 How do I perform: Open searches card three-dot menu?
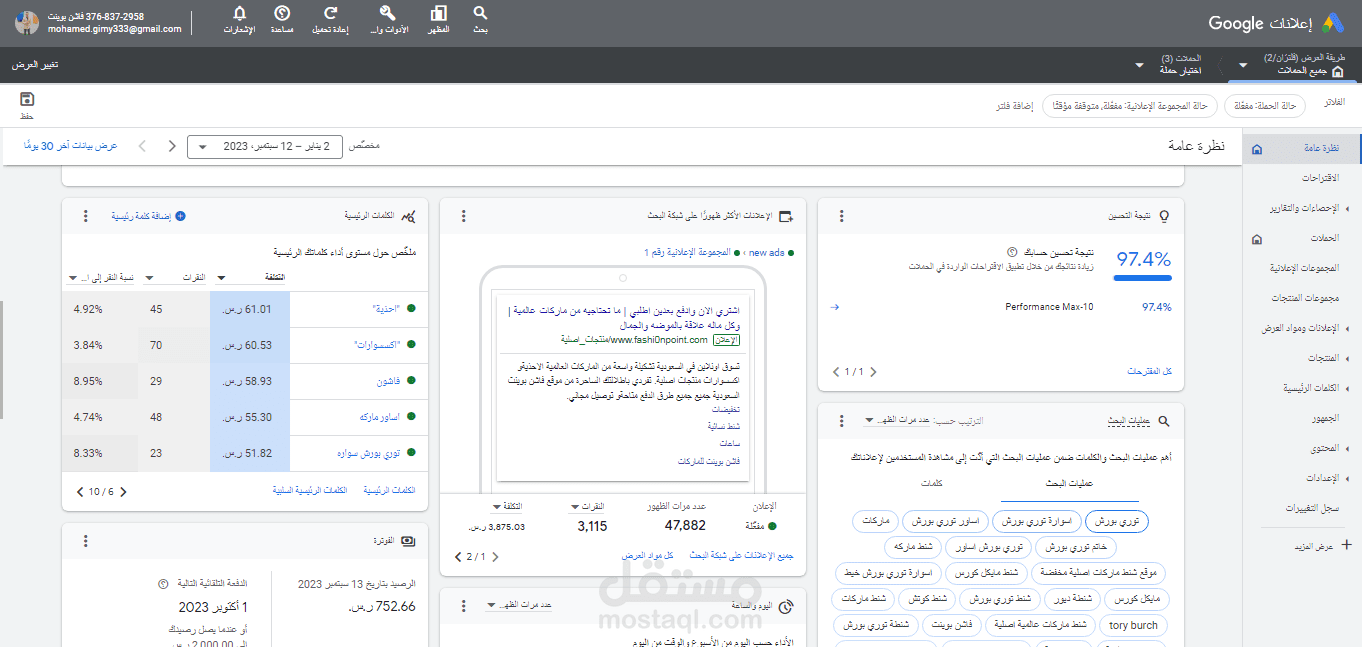pyautogui.click(x=841, y=422)
